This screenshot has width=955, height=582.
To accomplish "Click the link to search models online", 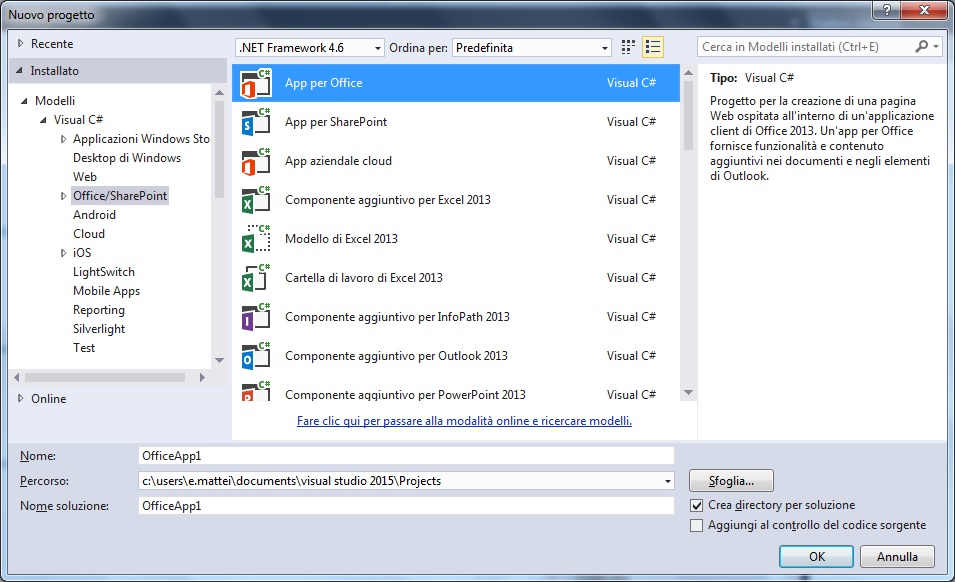I will pos(464,421).
